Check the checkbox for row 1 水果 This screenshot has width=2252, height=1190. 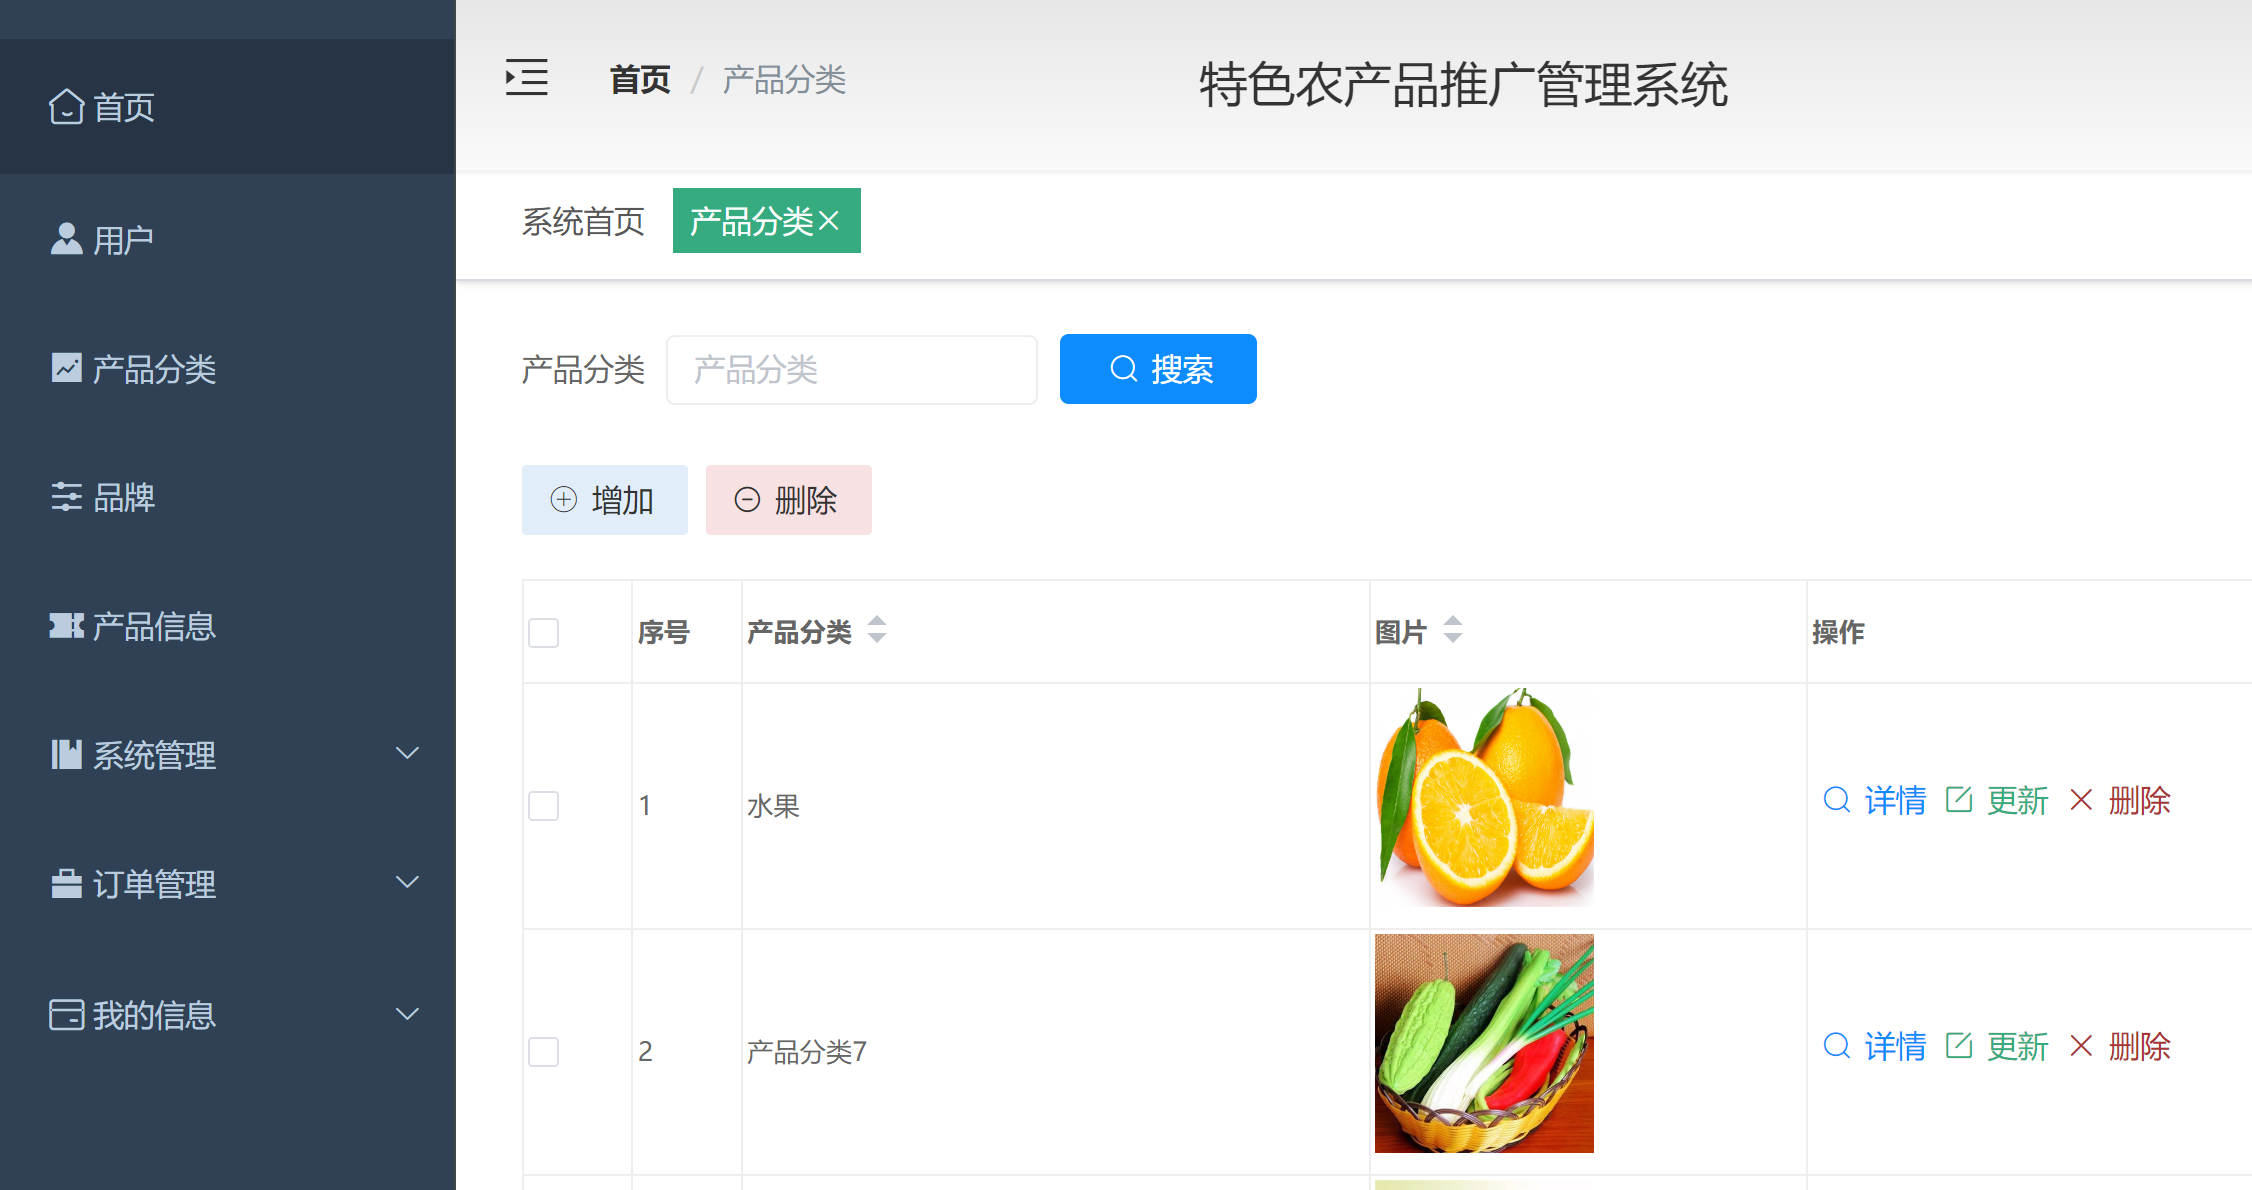click(x=543, y=805)
